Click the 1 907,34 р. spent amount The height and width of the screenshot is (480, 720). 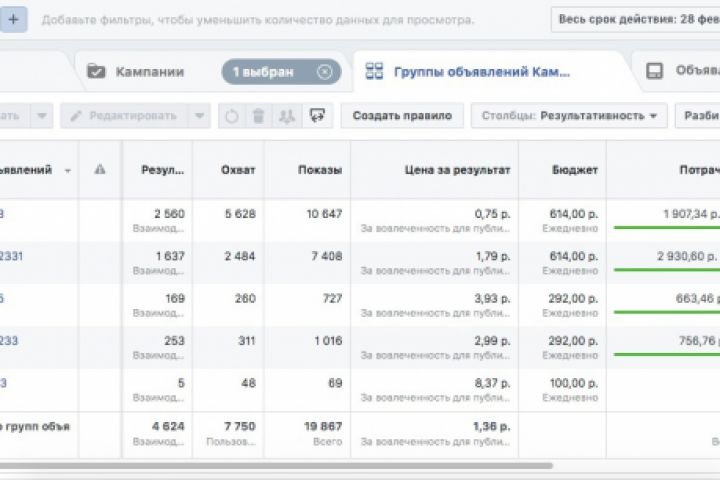pos(691,214)
